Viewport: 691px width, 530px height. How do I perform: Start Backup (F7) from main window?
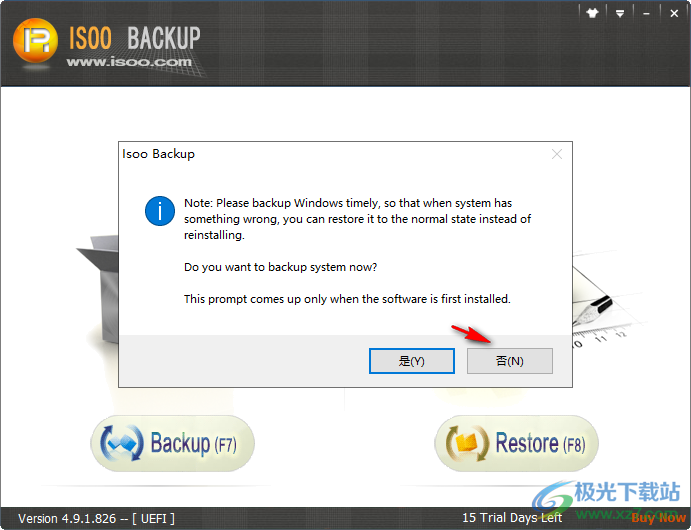tap(173, 443)
